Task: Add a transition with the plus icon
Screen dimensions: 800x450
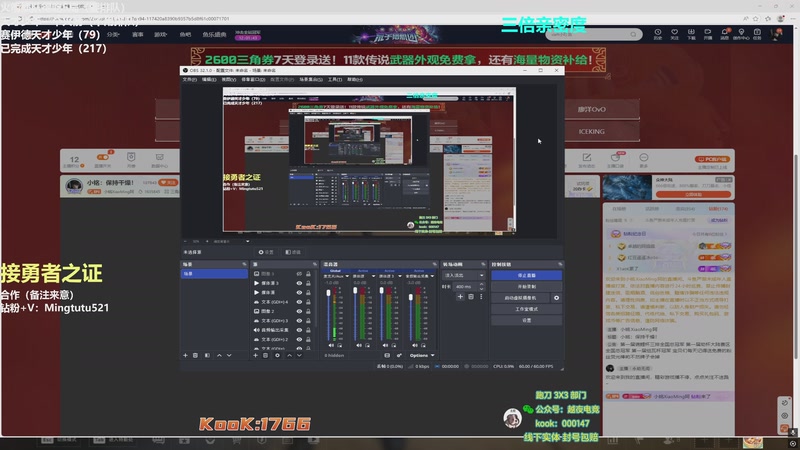Action: [460, 296]
